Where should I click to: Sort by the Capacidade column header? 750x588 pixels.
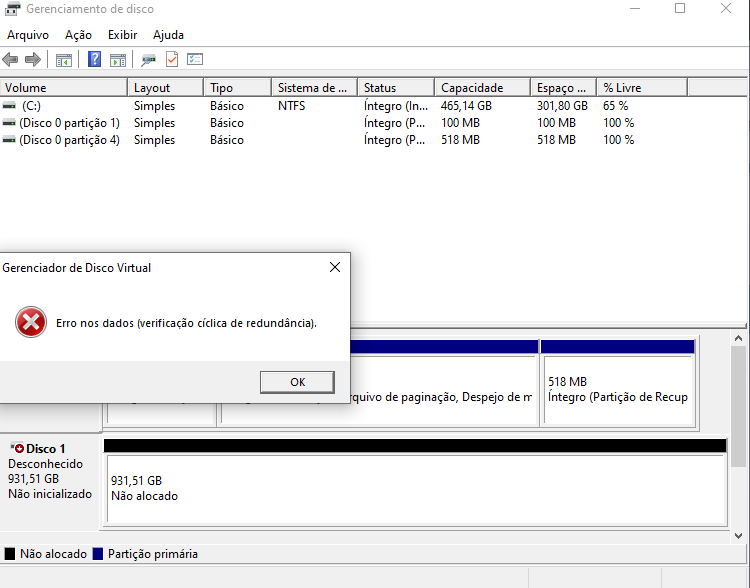tap(483, 88)
